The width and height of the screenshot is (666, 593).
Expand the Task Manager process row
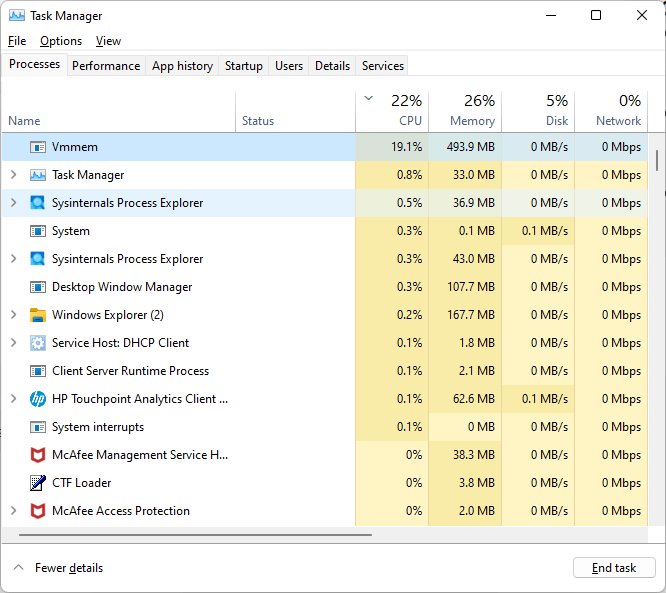14,175
